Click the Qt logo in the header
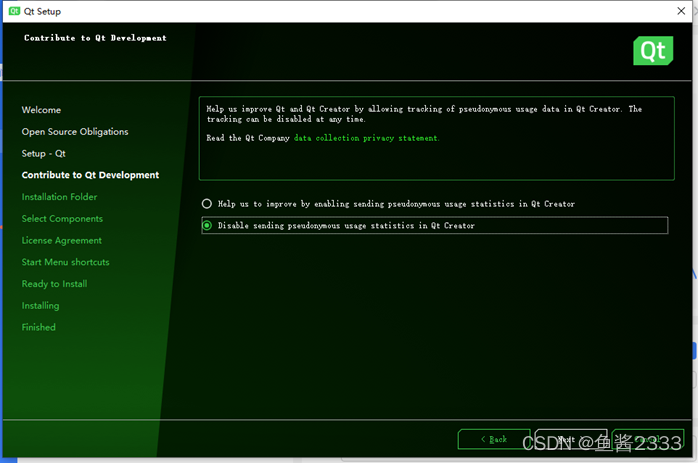The image size is (698, 463). click(653, 51)
